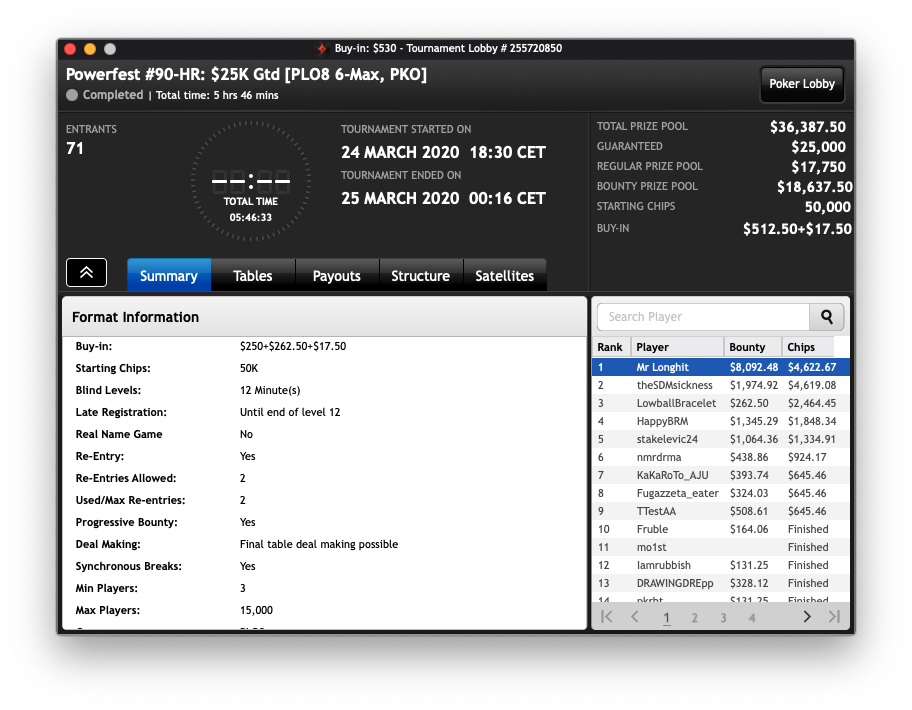Open the Payouts tab
This screenshot has width=912, height=710.
point(337,276)
